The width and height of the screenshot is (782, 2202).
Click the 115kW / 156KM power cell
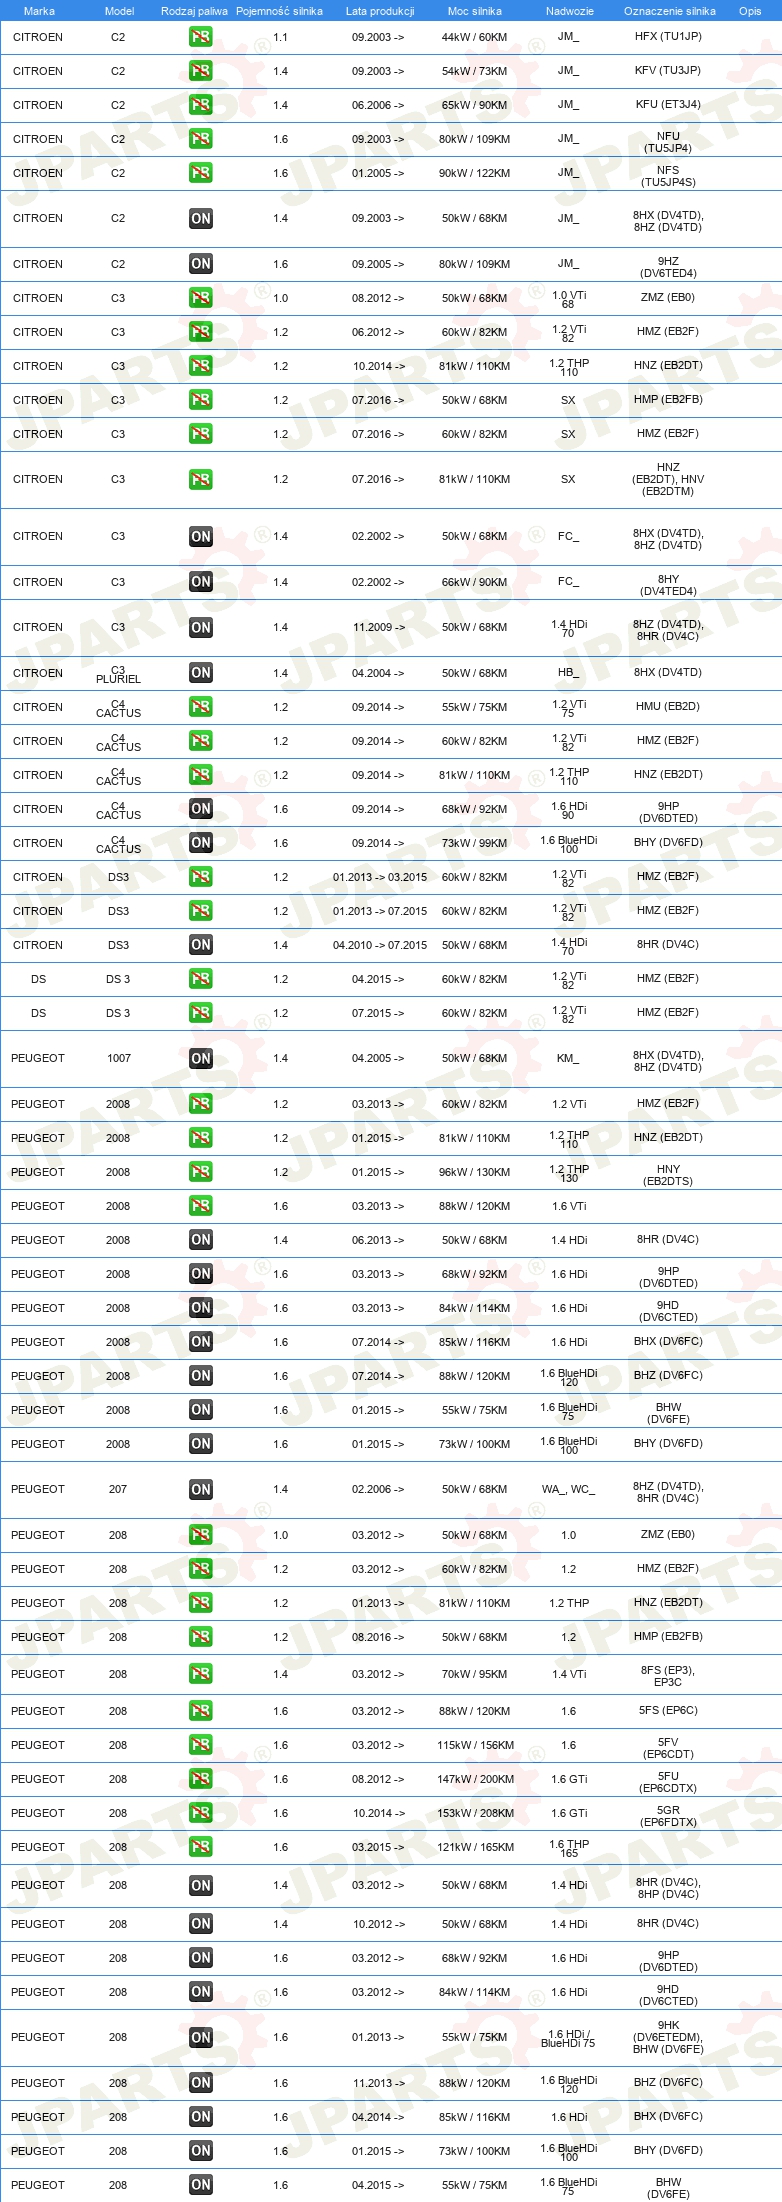pos(475,1745)
